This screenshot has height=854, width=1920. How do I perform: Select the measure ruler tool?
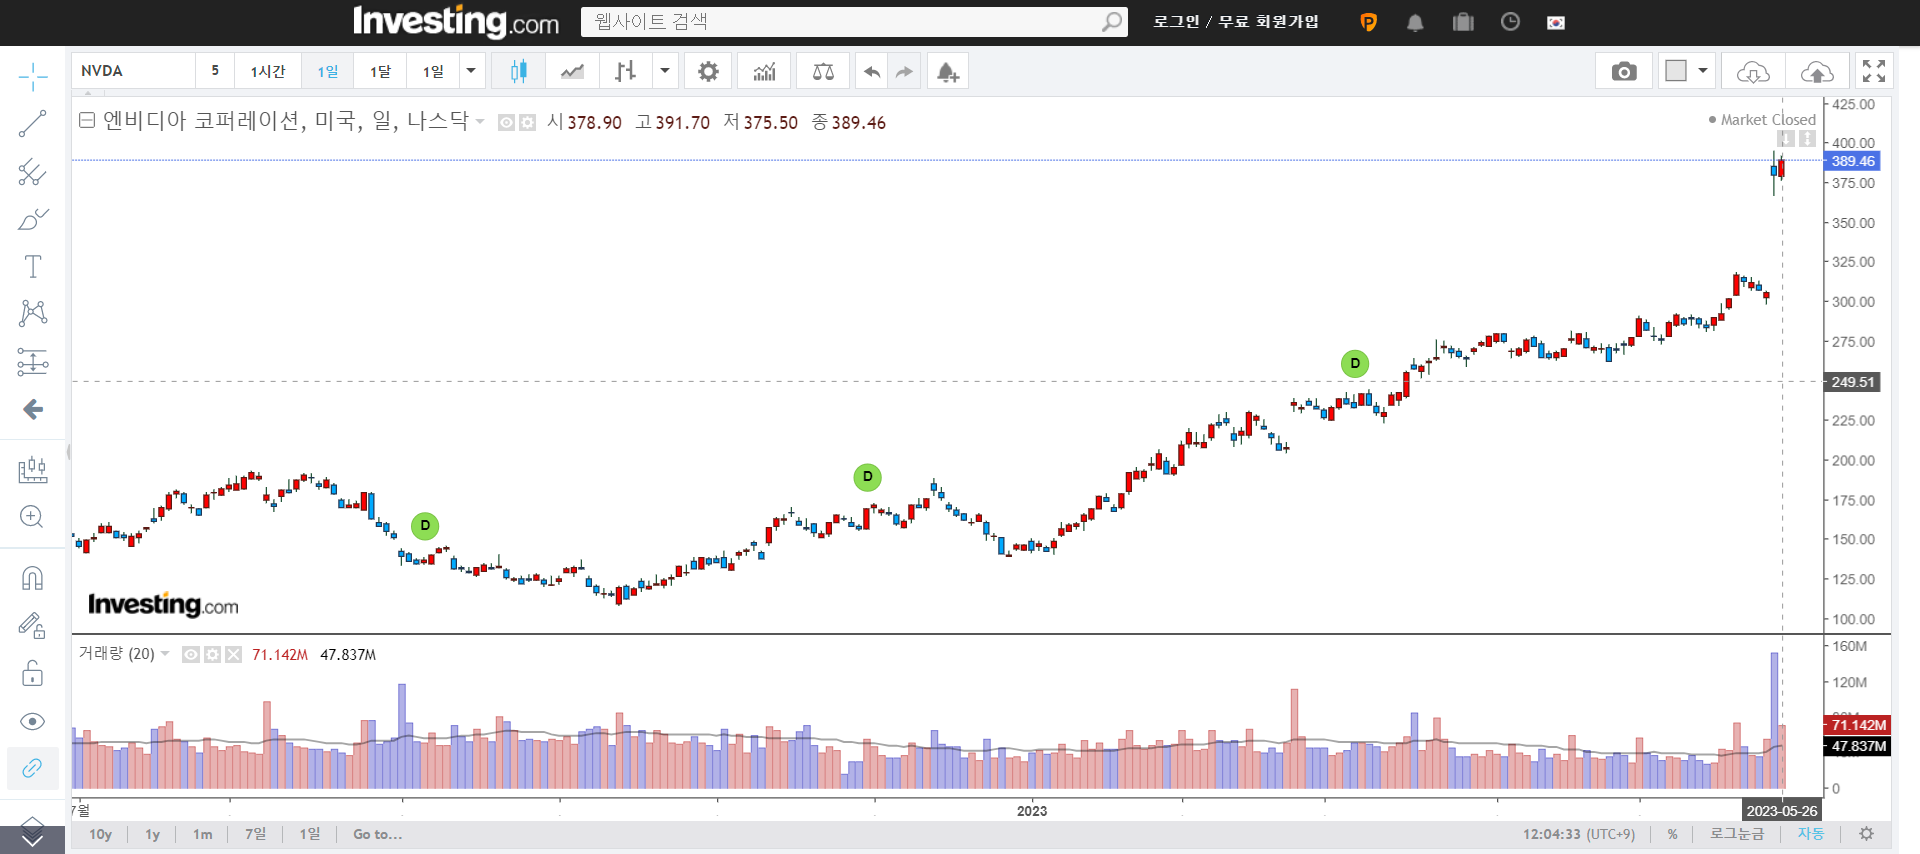[x=32, y=469]
